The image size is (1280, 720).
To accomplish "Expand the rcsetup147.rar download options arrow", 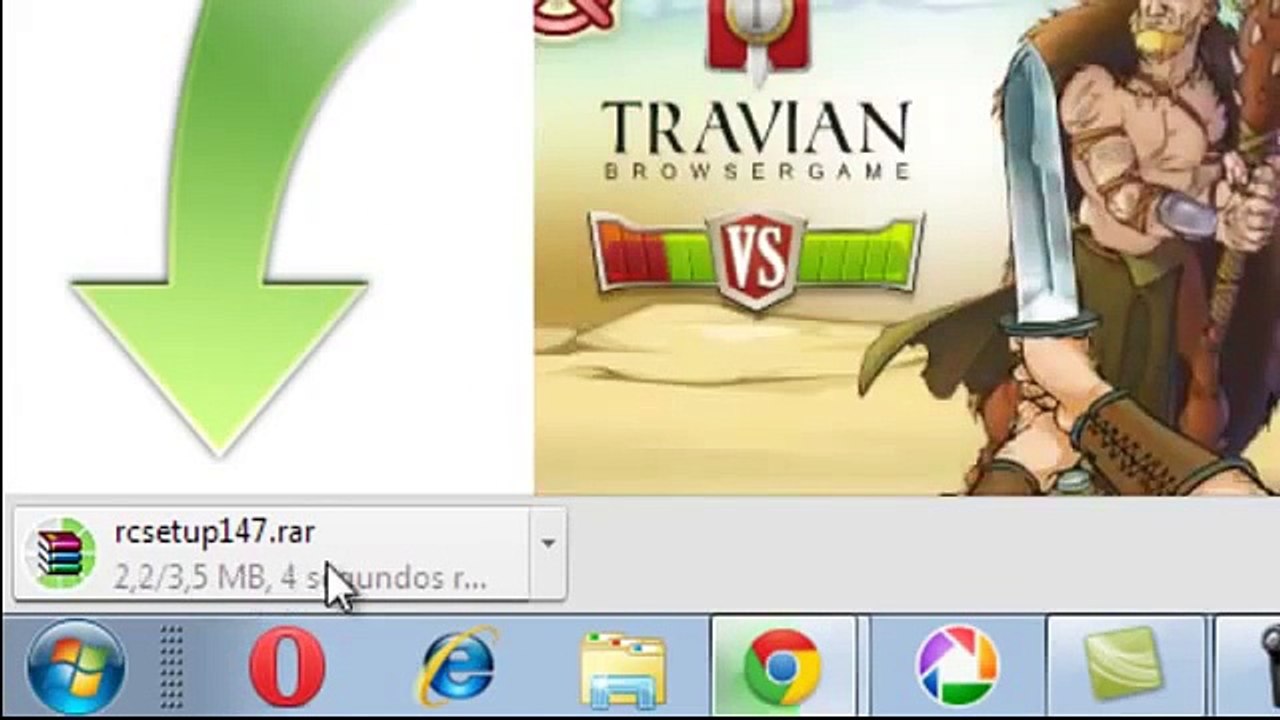I will (x=547, y=543).
